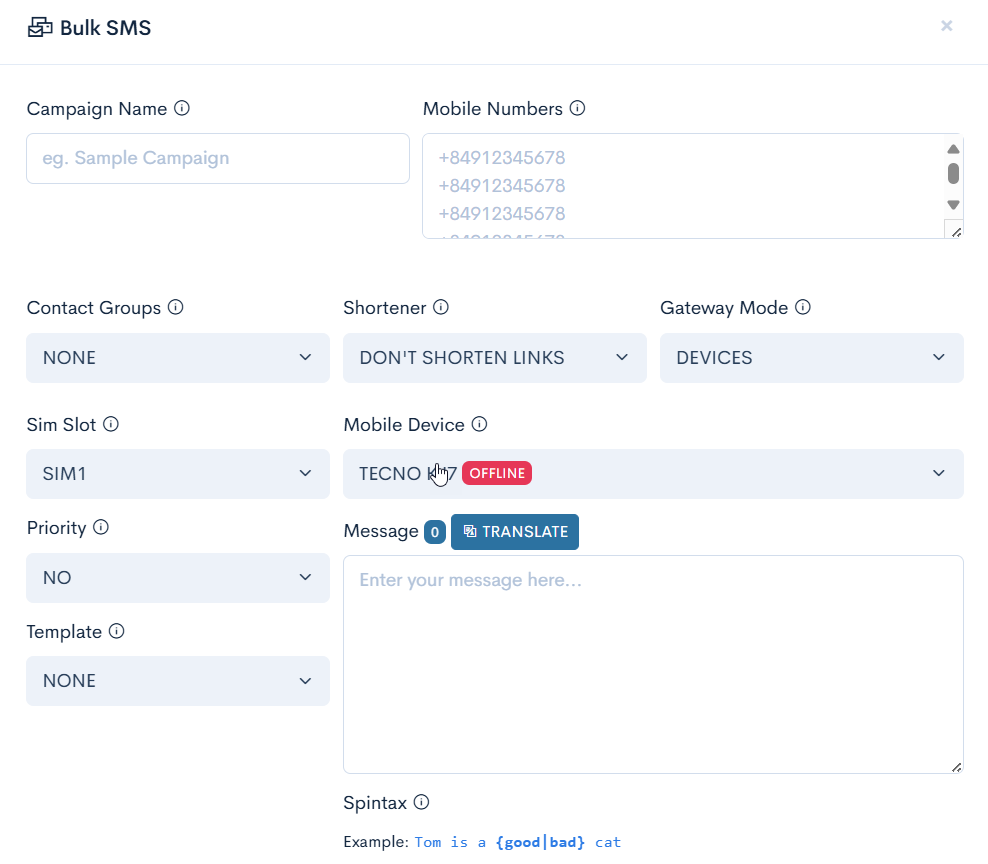Click the Spintax info icon
Image resolution: width=988 pixels, height=864 pixels.
click(420, 802)
